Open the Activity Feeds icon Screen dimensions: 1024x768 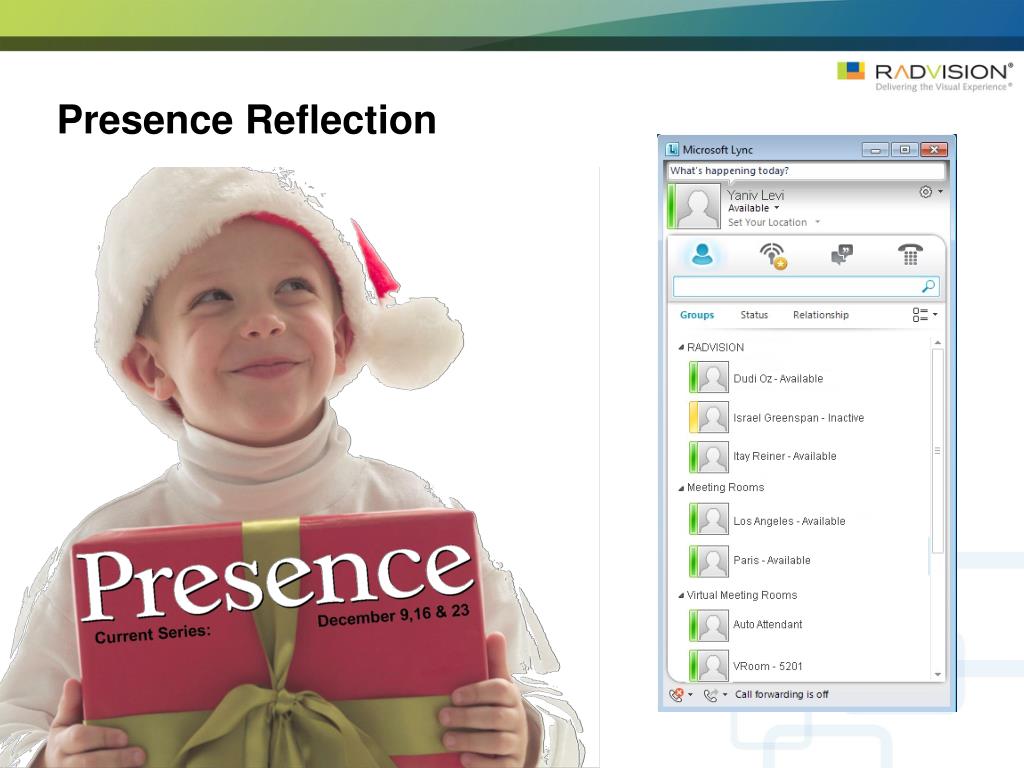(774, 255)
